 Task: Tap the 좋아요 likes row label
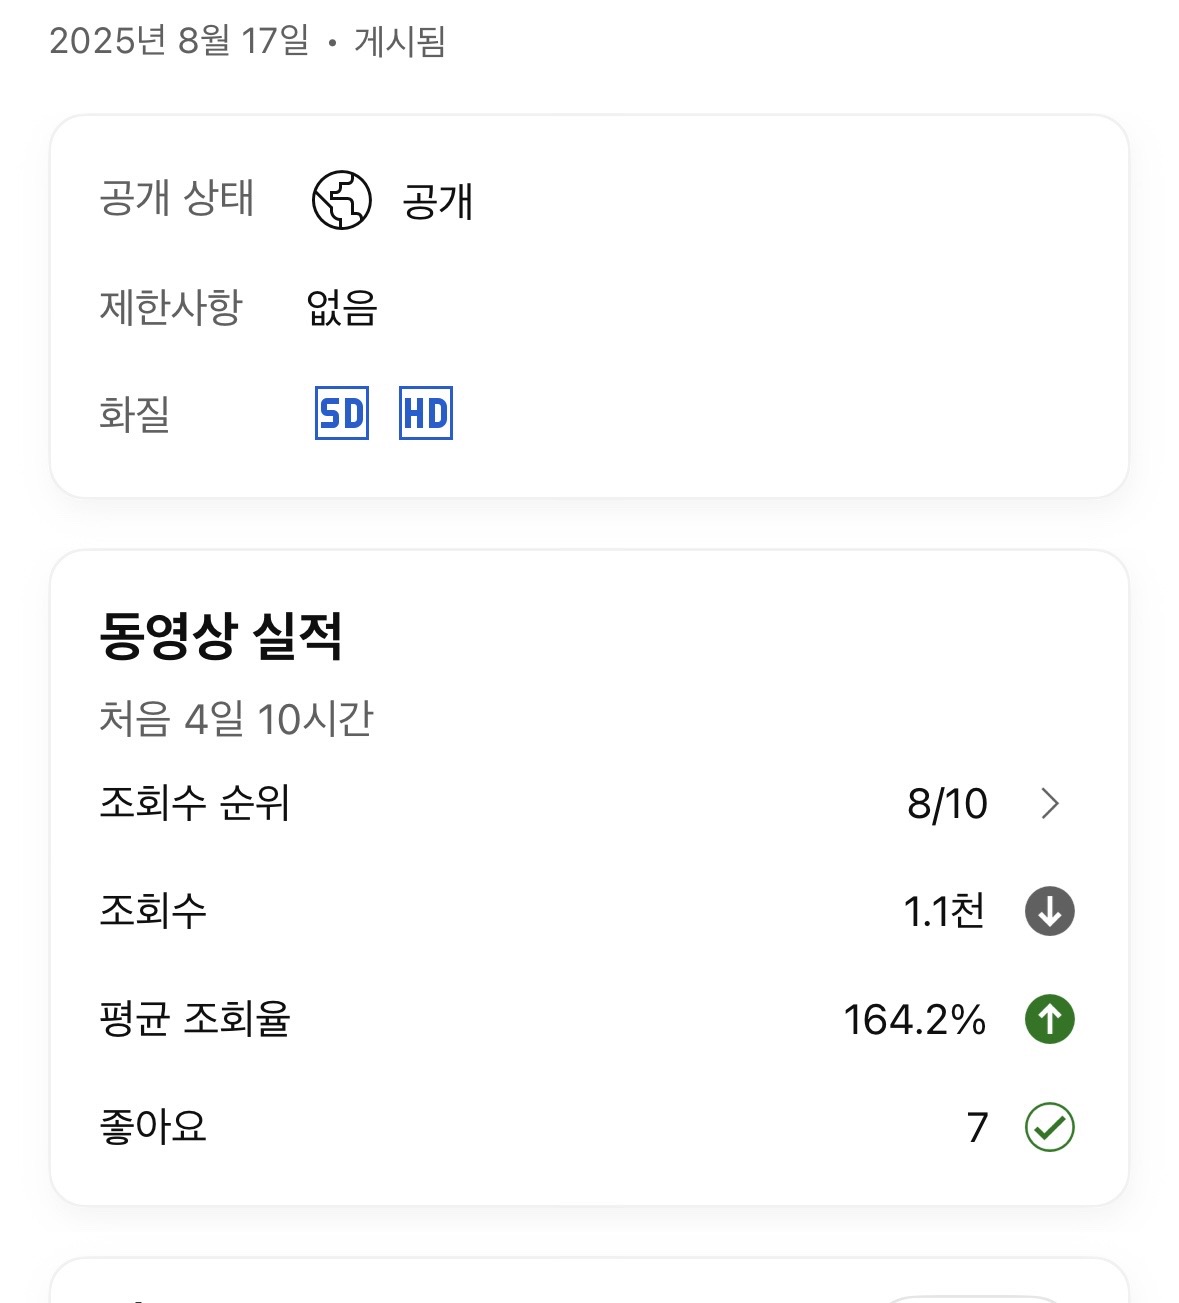click(x=153, y=1127)
